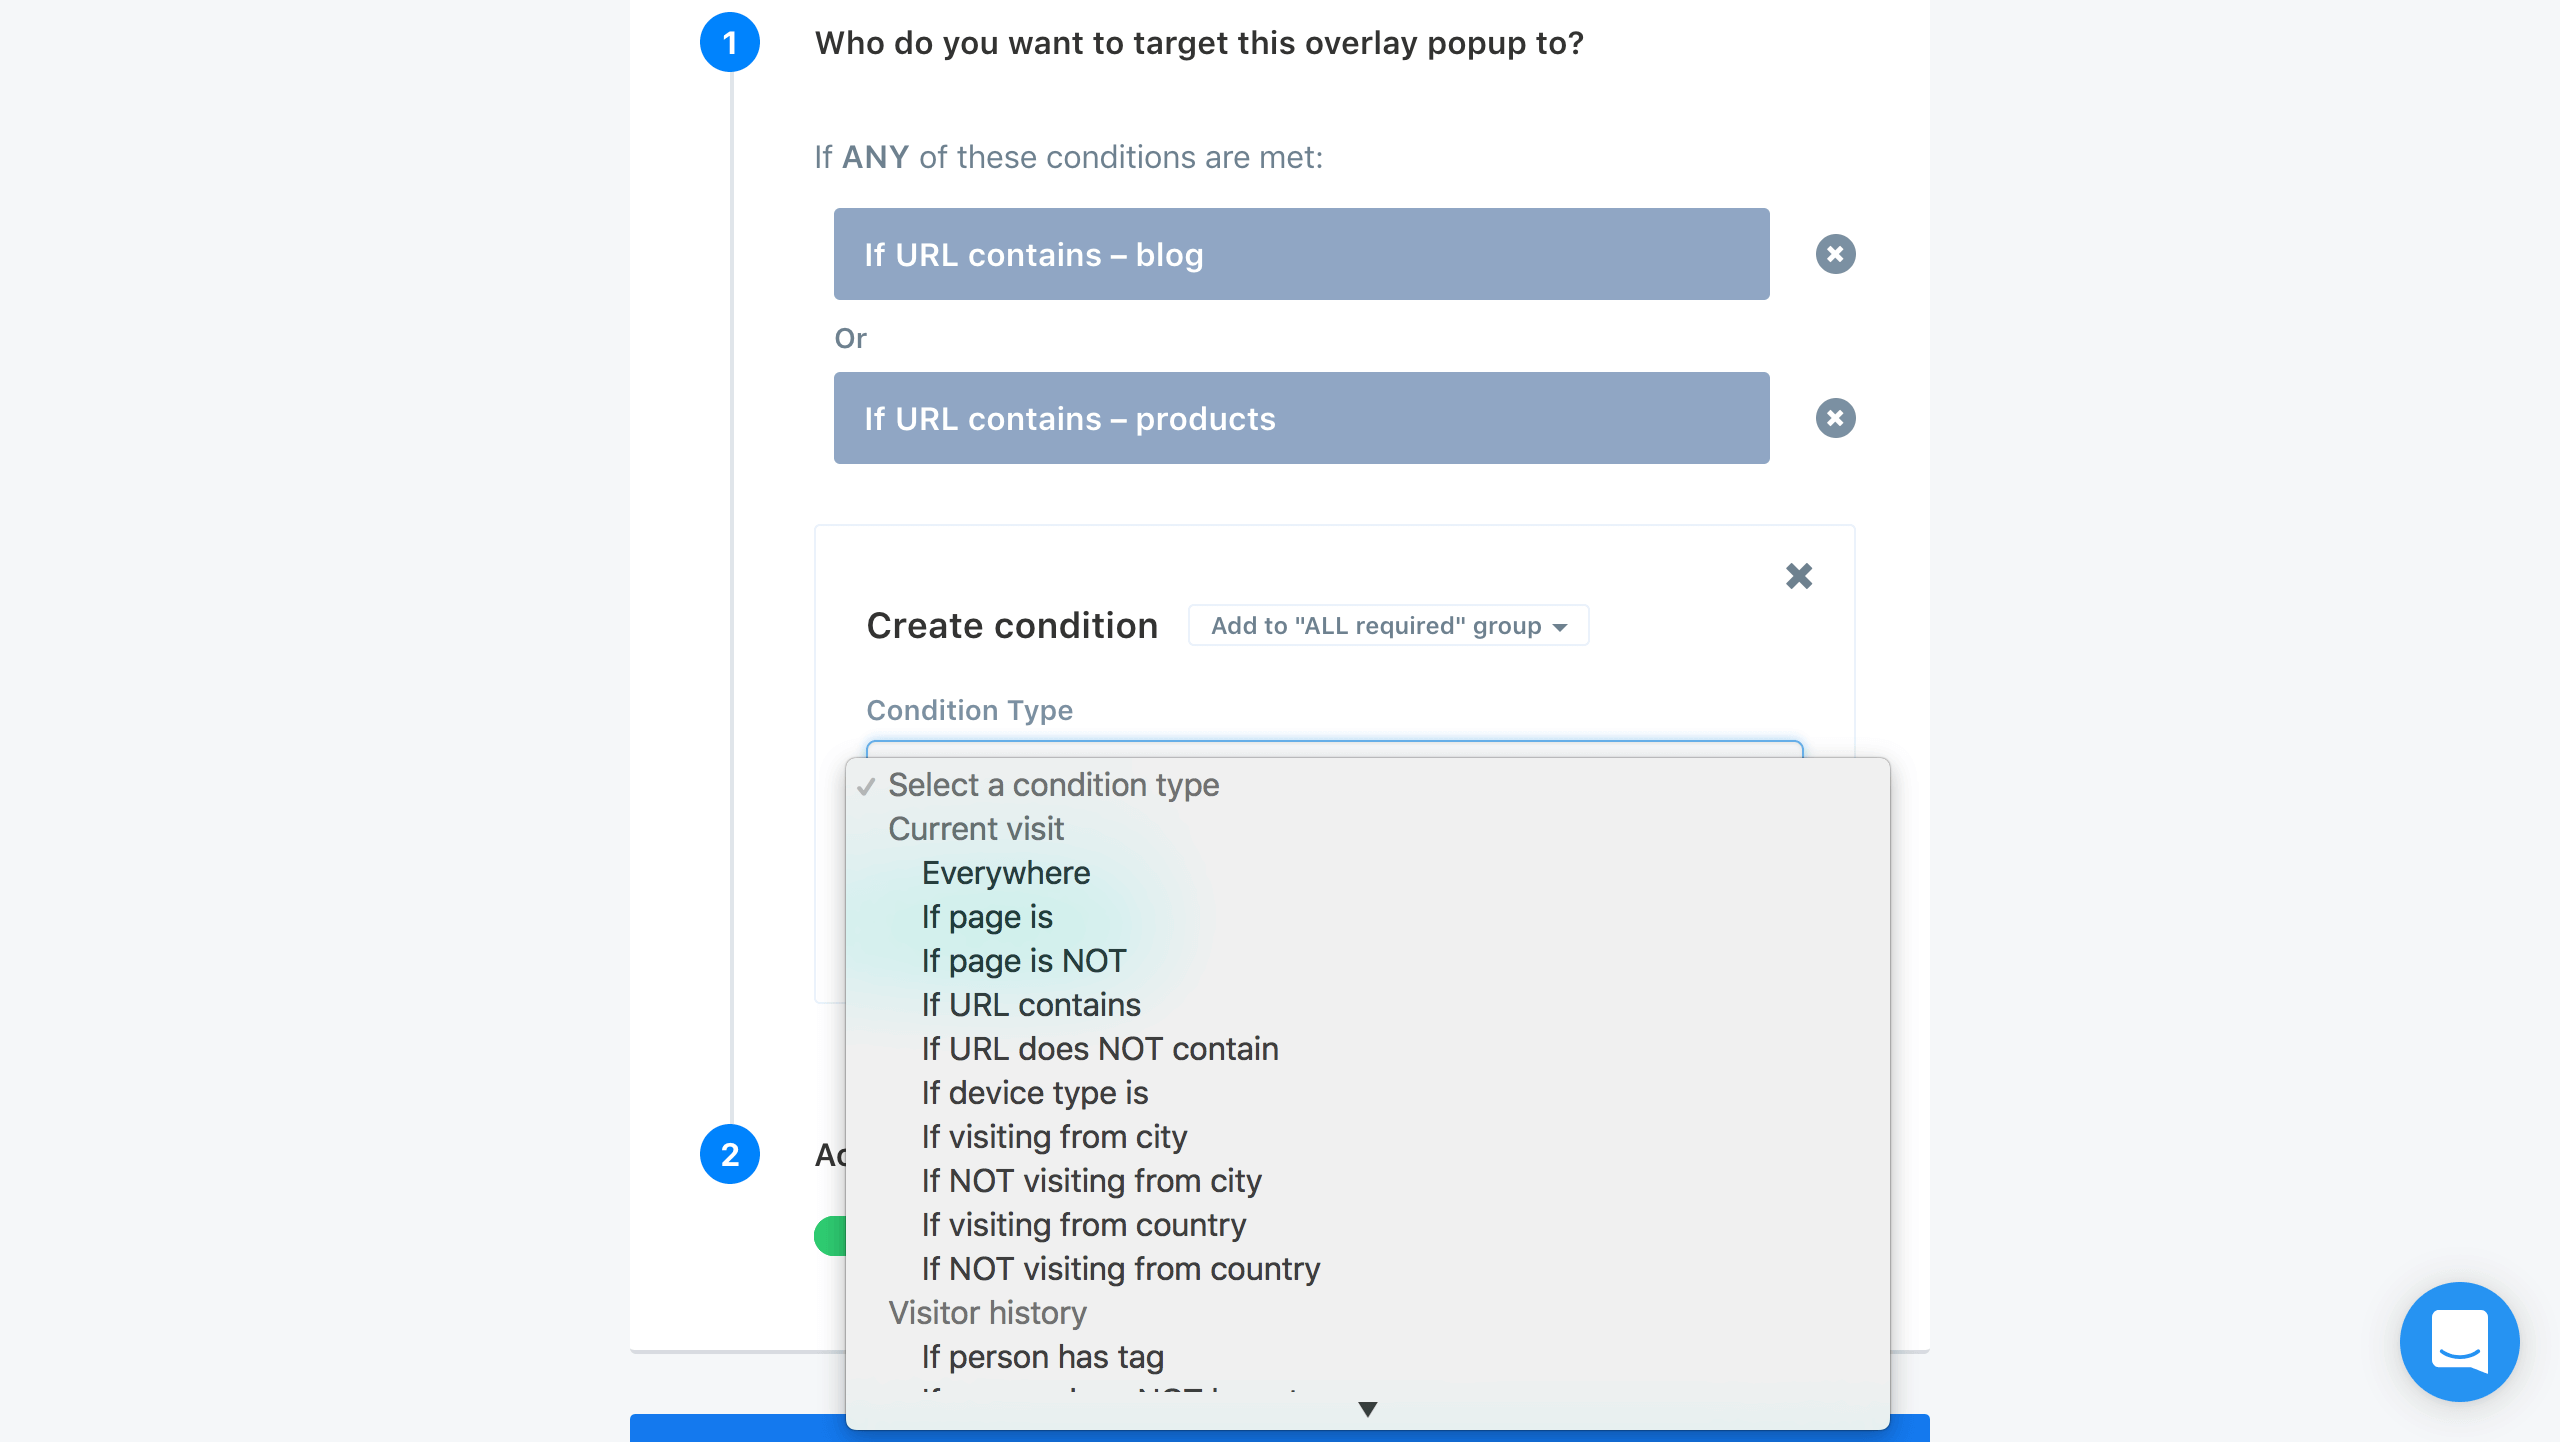This screenshot has width=2560, height=1442.
Task: Choose 'Everywhere' condition type
Action: point(1005,873)
